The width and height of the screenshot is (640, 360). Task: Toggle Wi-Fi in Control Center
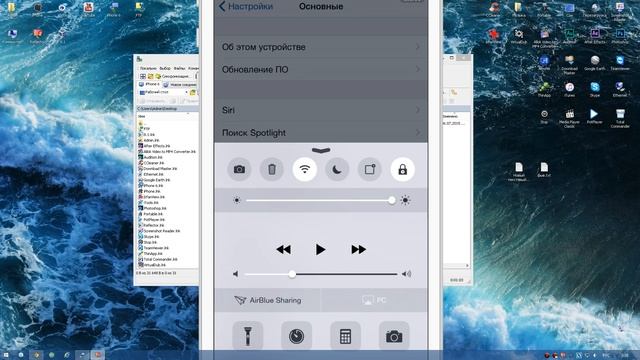pos(304,169)
